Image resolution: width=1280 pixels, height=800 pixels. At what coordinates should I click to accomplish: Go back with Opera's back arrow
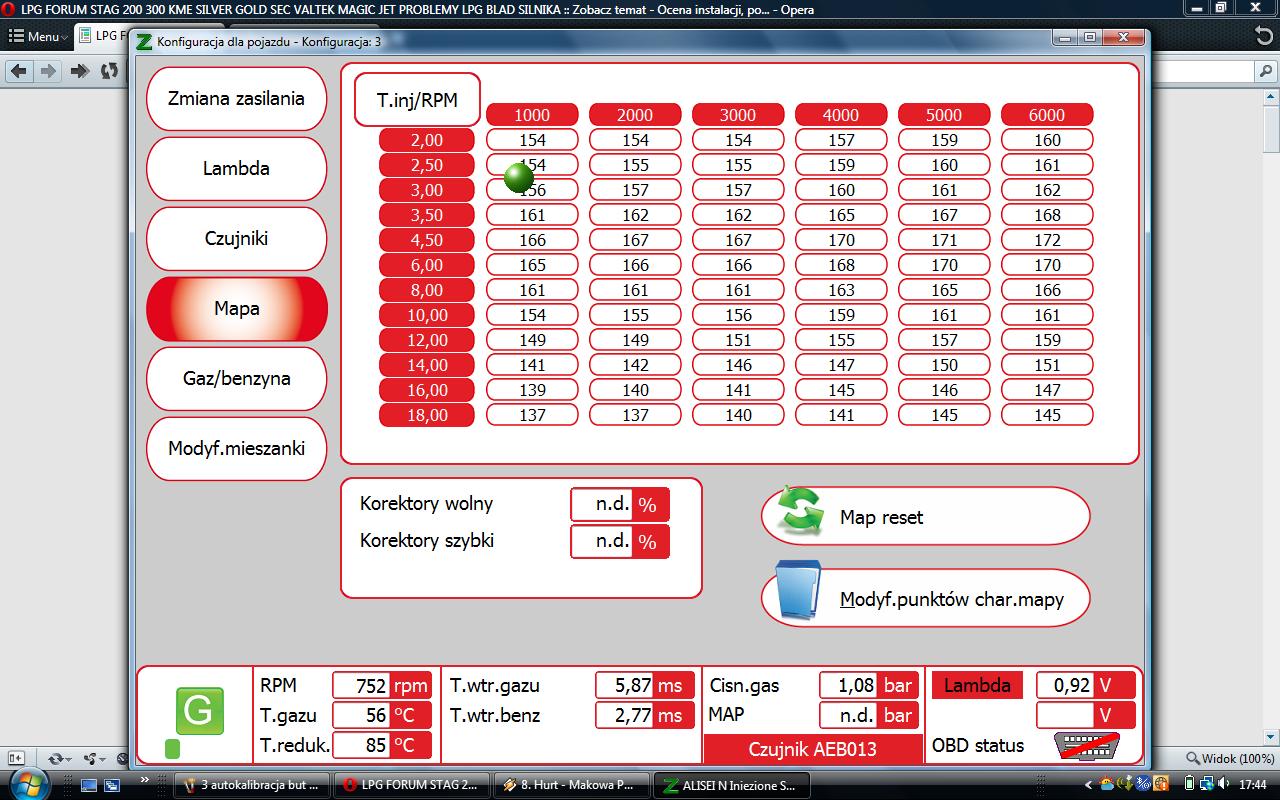tap(19, 71)
